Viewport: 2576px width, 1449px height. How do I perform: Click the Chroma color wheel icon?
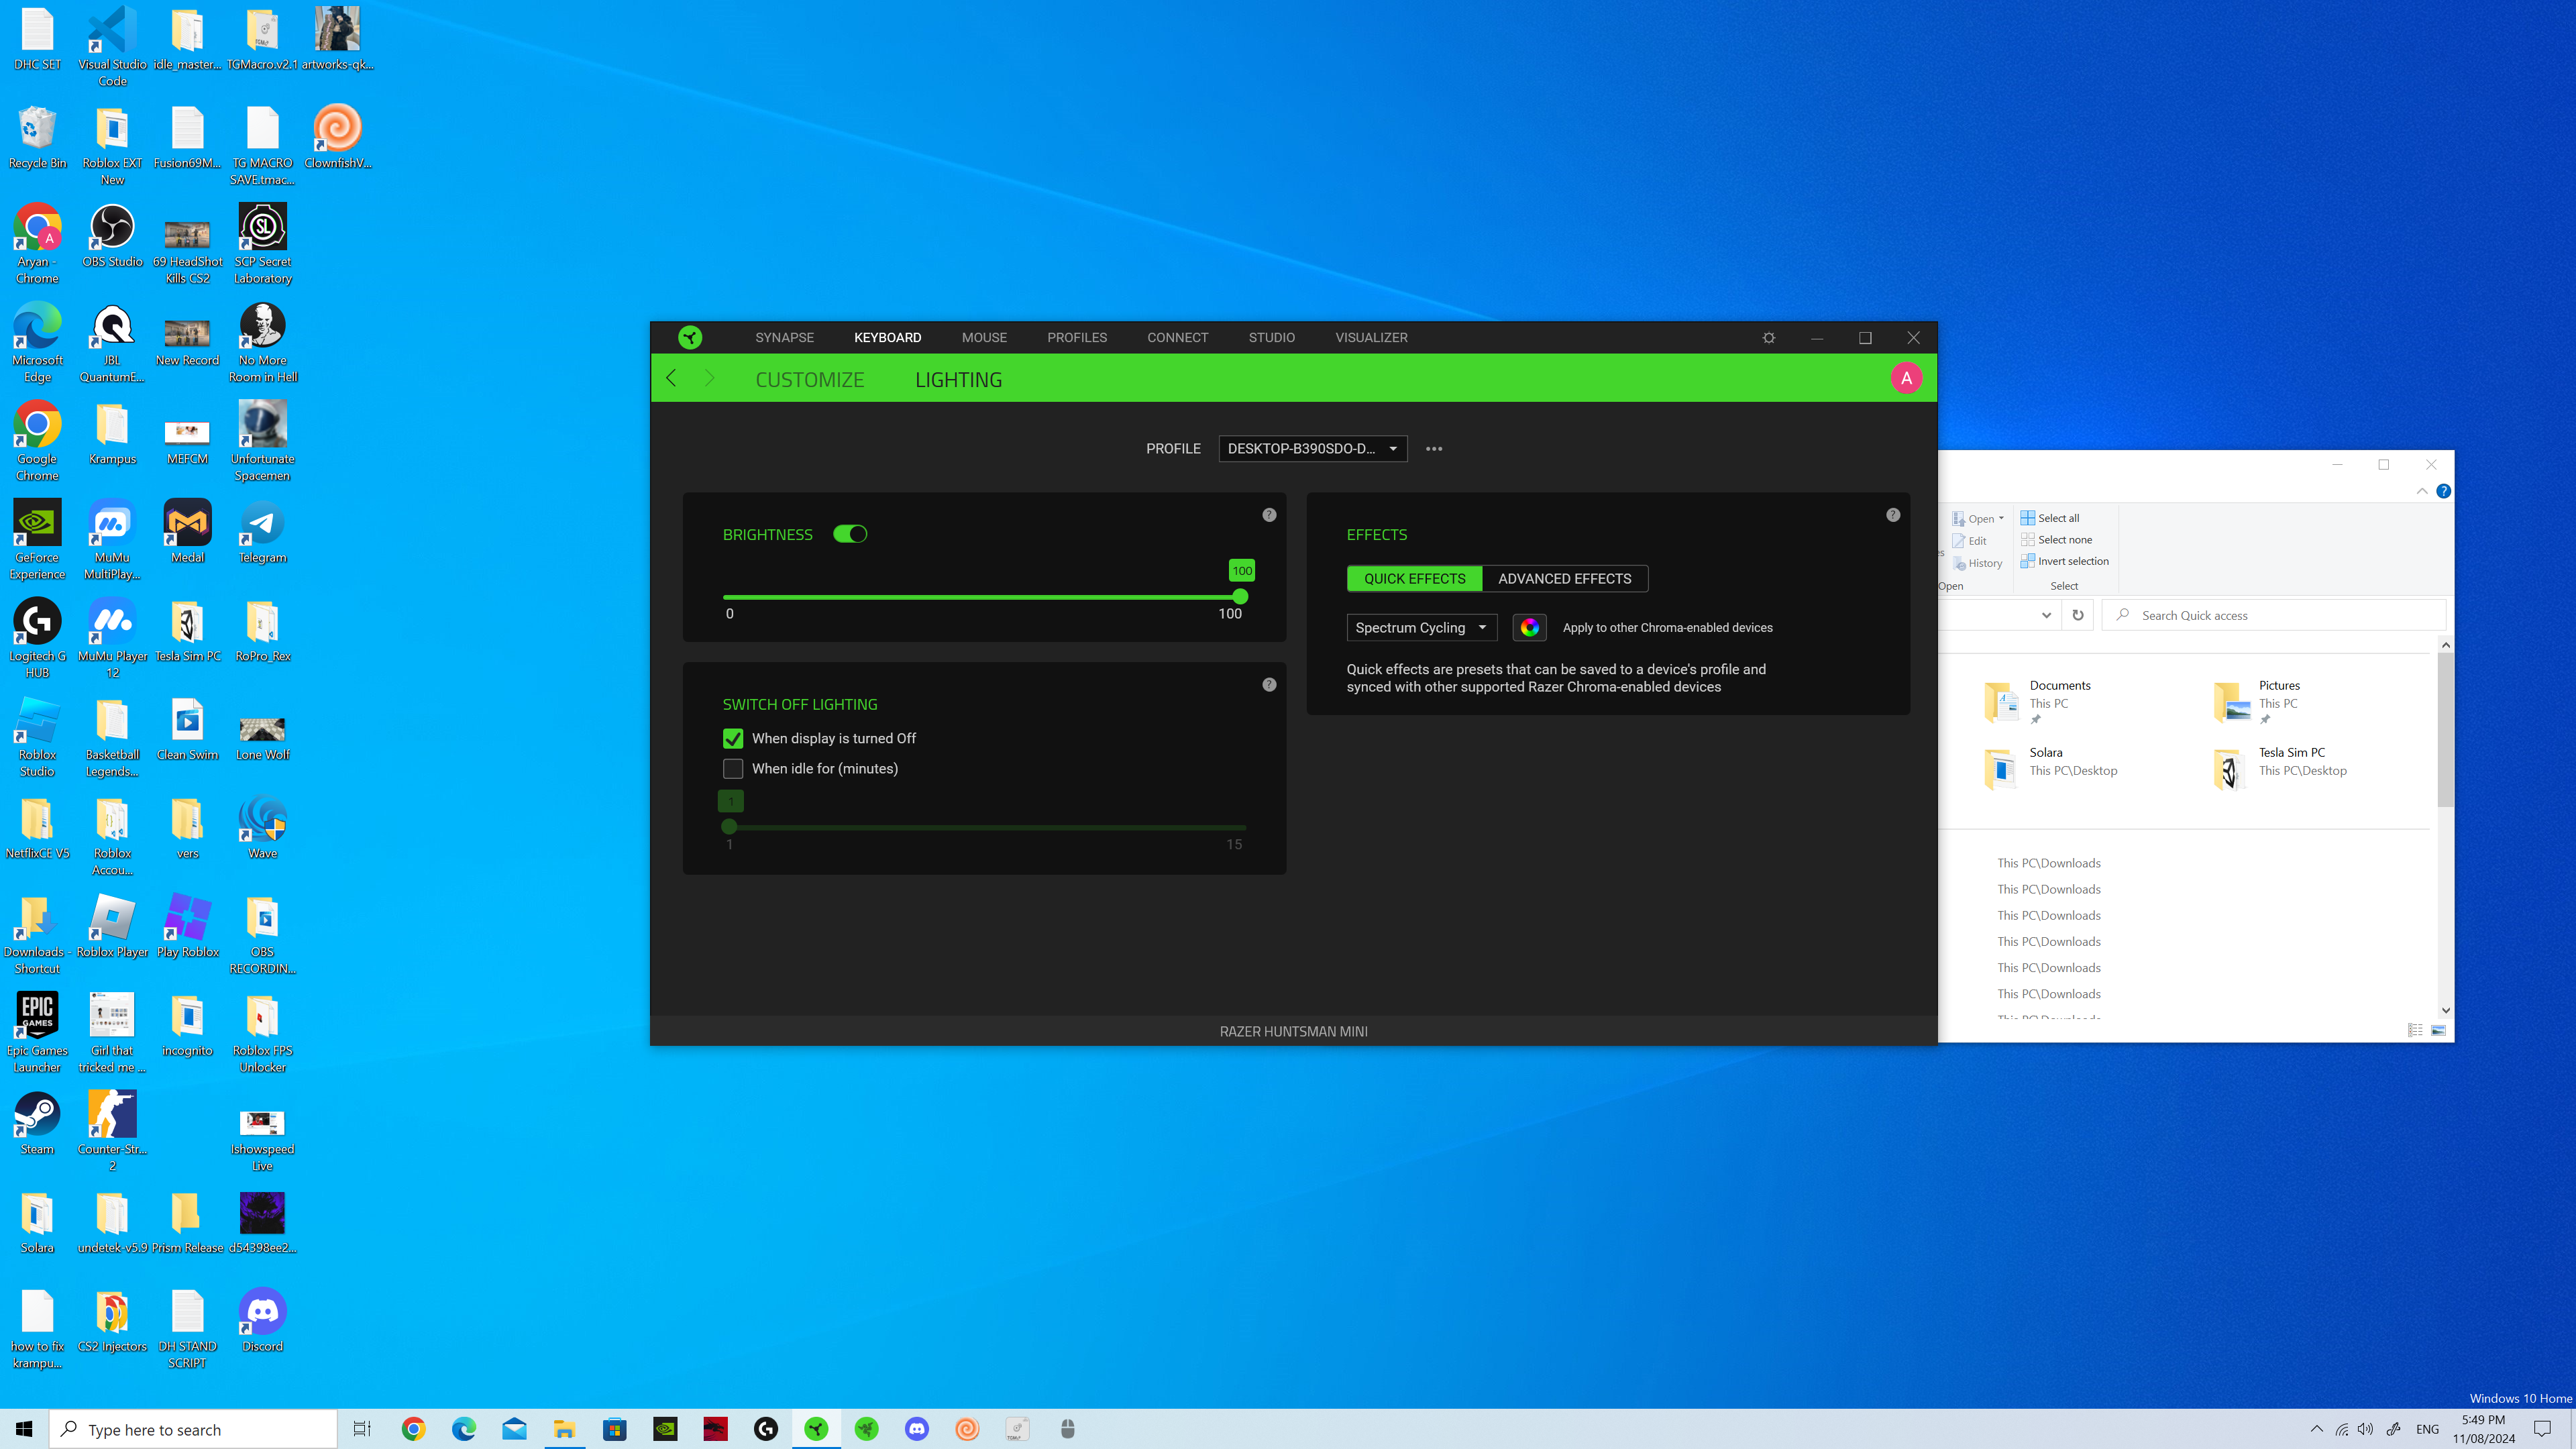[1529, 627]
